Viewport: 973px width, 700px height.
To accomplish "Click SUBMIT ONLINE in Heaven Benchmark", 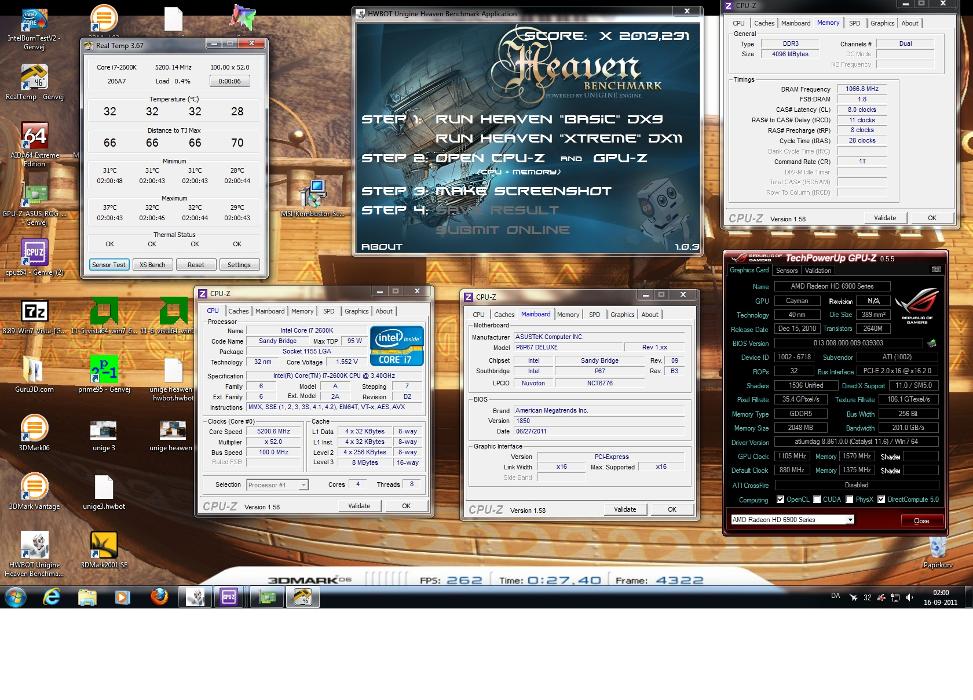I will 503,230.
